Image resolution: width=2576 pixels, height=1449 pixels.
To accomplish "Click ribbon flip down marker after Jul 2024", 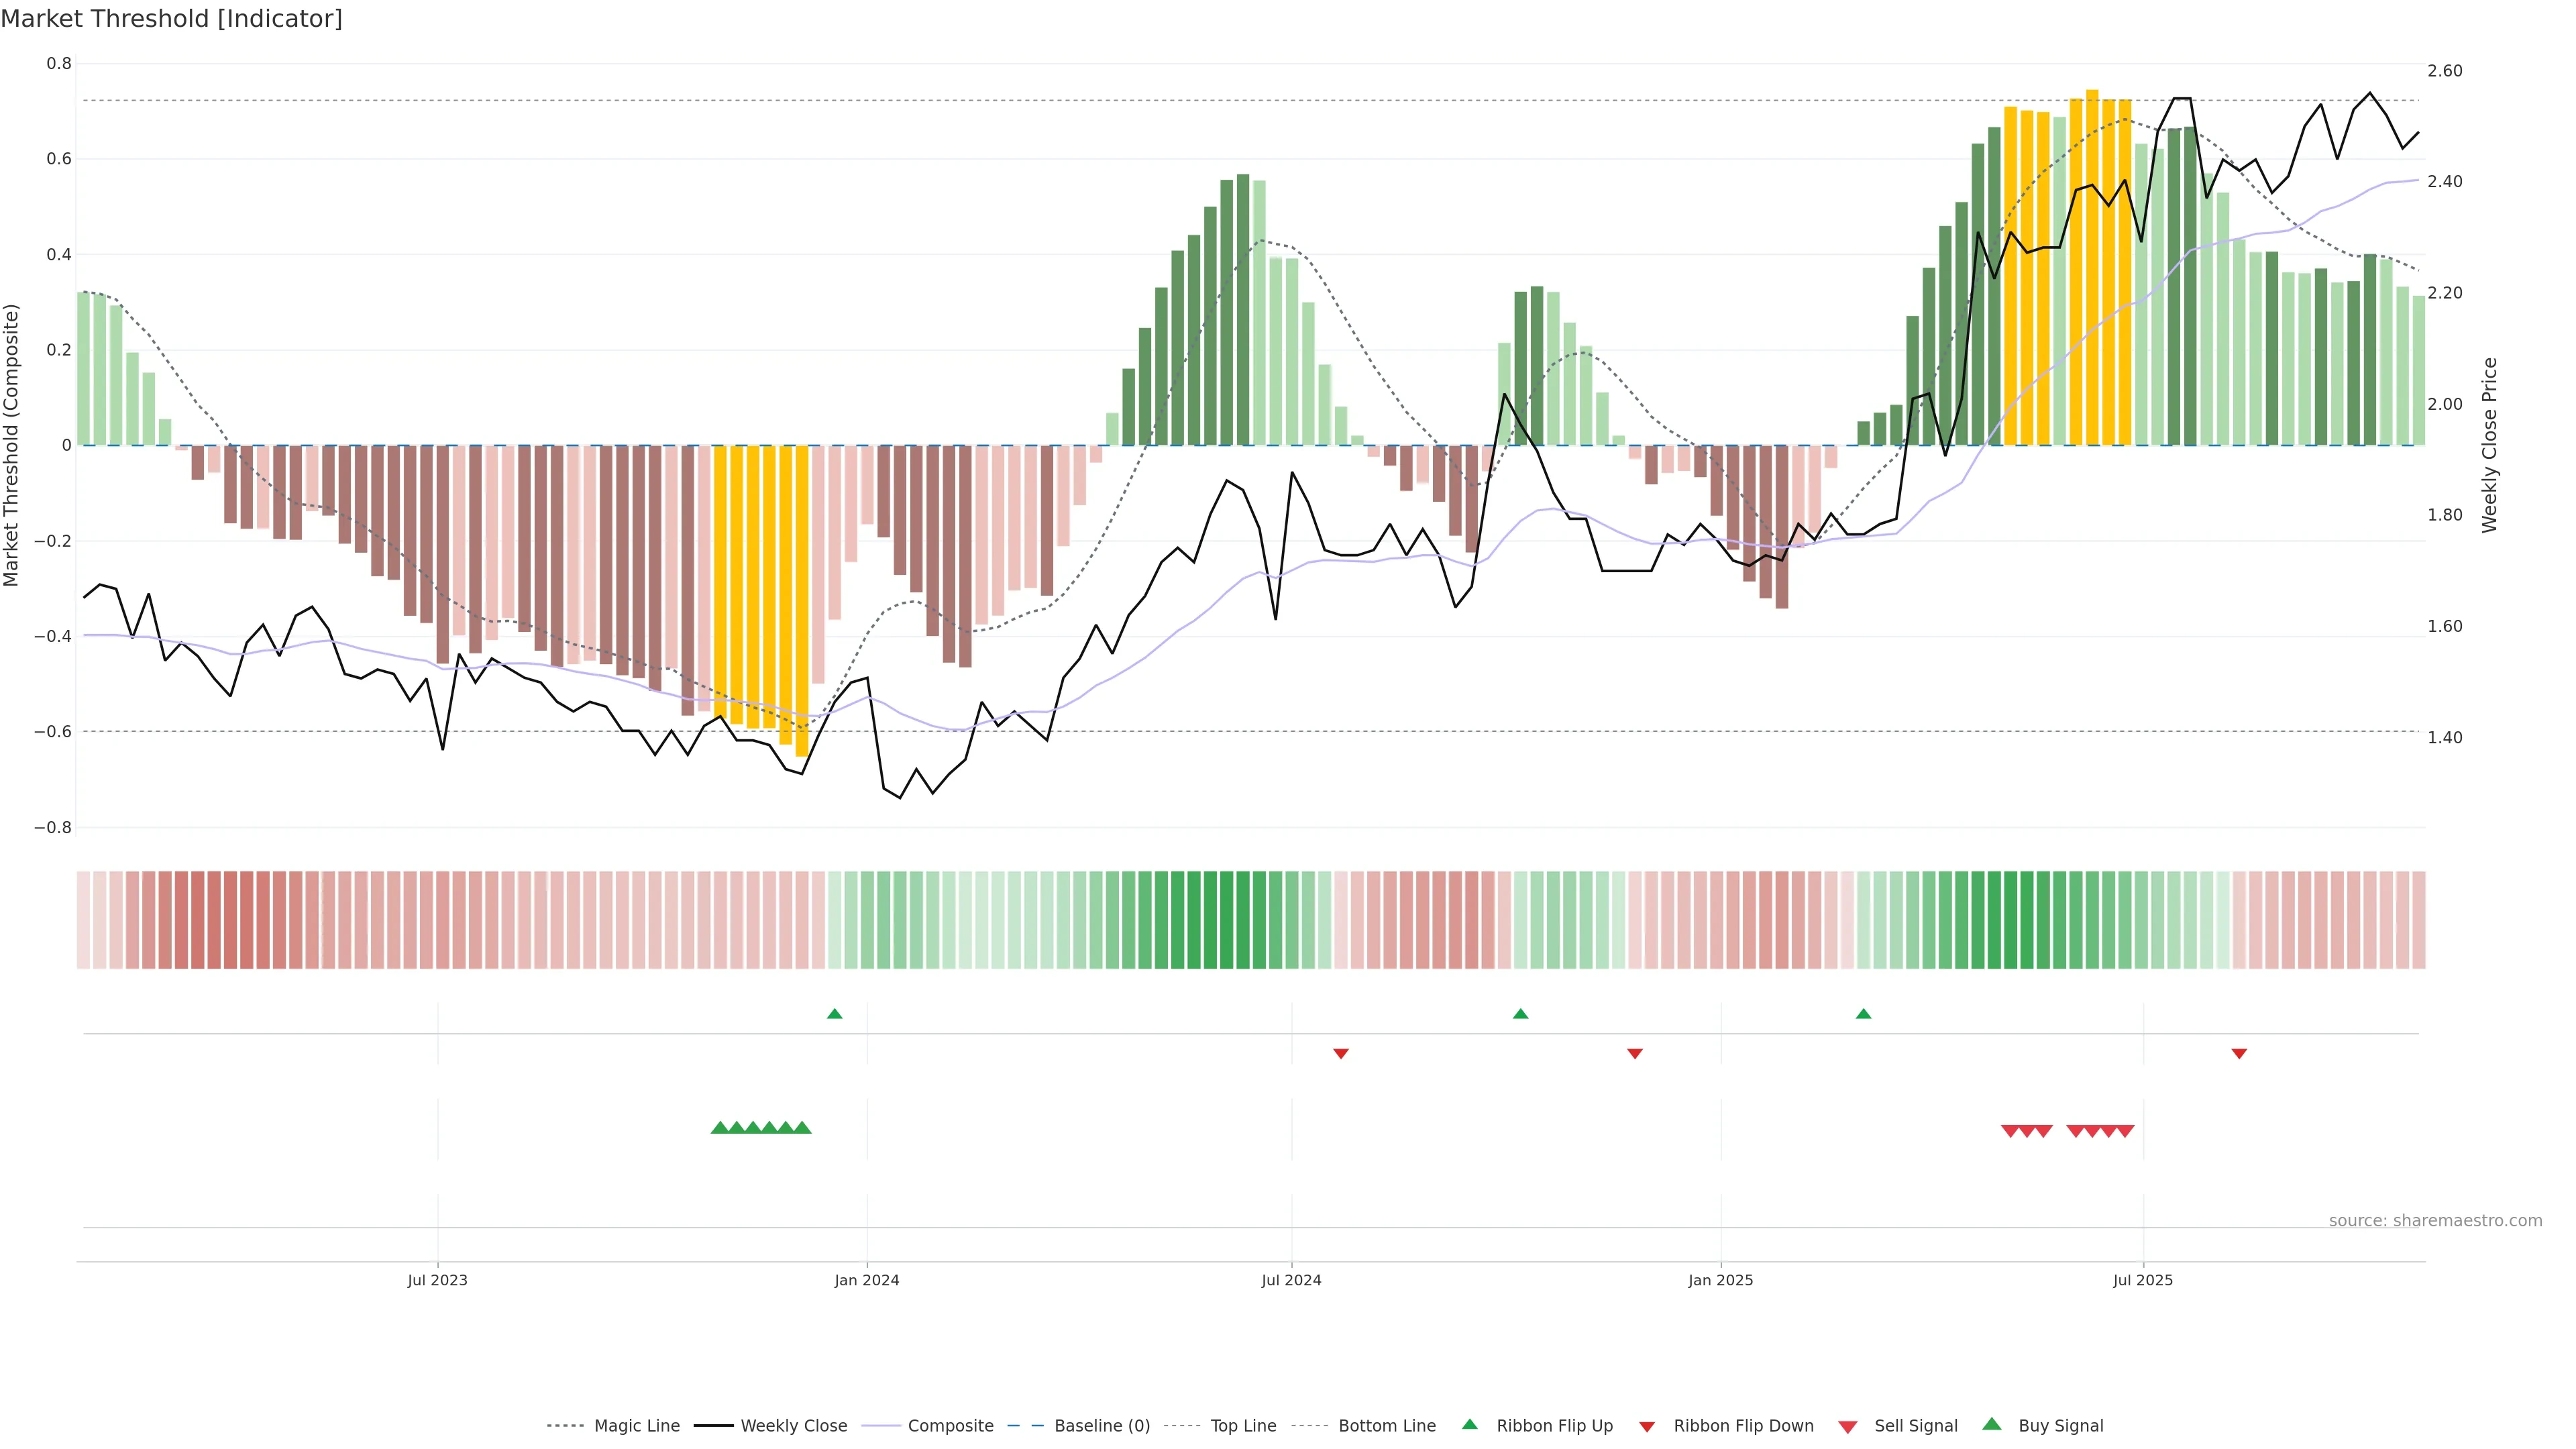I will pos(1341,1053).
